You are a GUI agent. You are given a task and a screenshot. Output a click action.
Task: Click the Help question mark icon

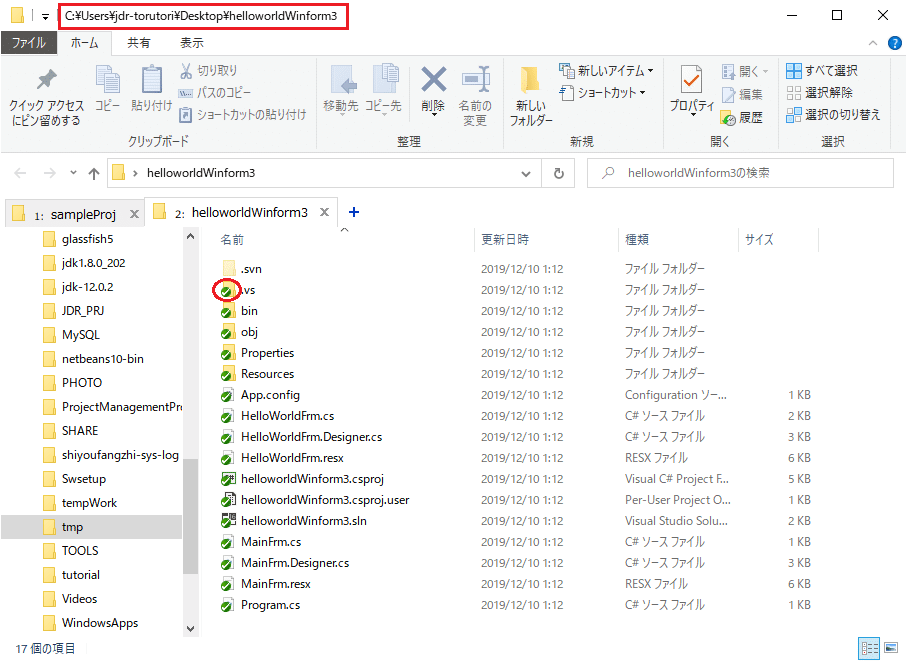tap(894, 43)
